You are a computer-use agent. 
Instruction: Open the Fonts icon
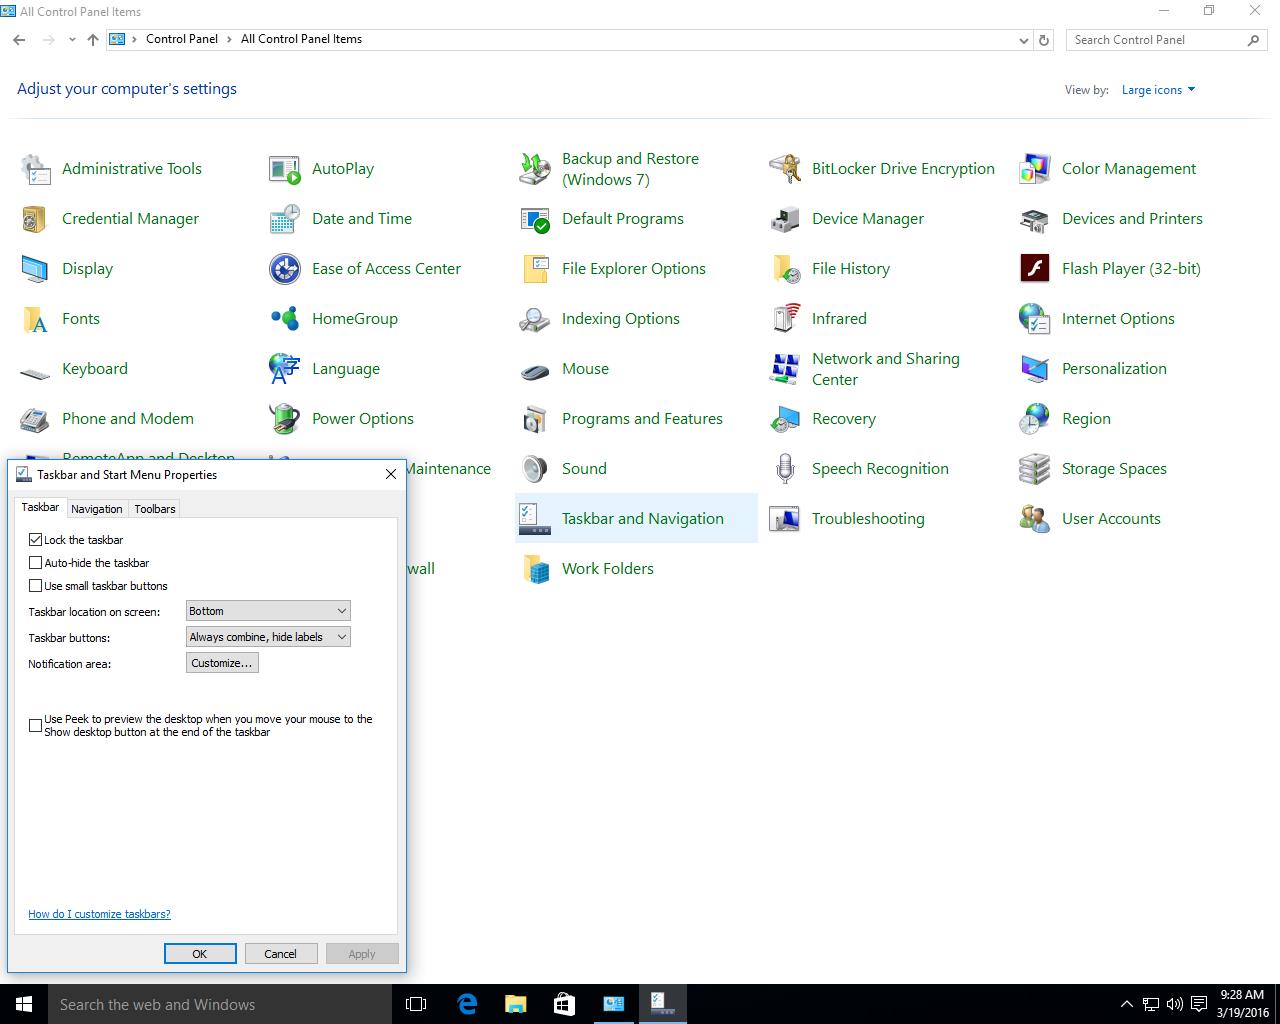point(35,319)
